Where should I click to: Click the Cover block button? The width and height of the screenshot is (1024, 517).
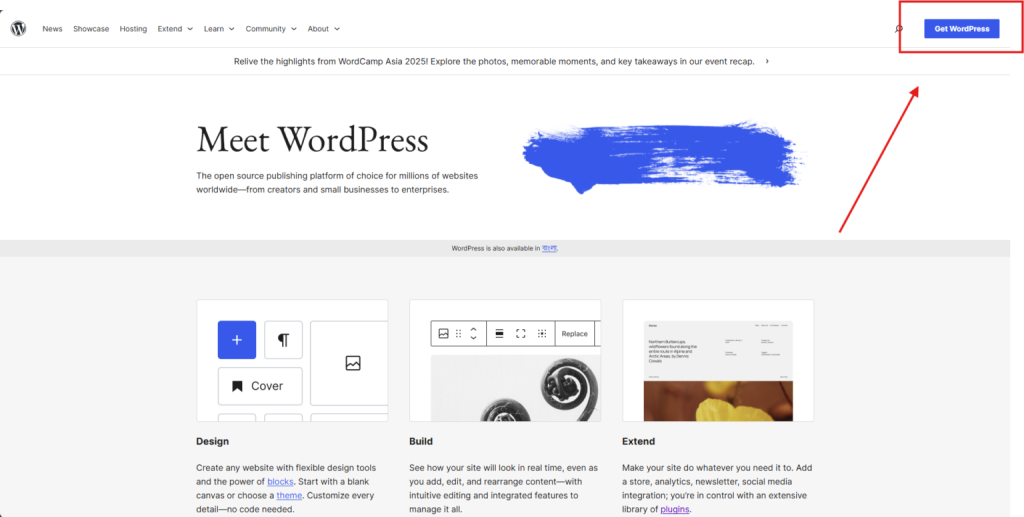(260, 386)
